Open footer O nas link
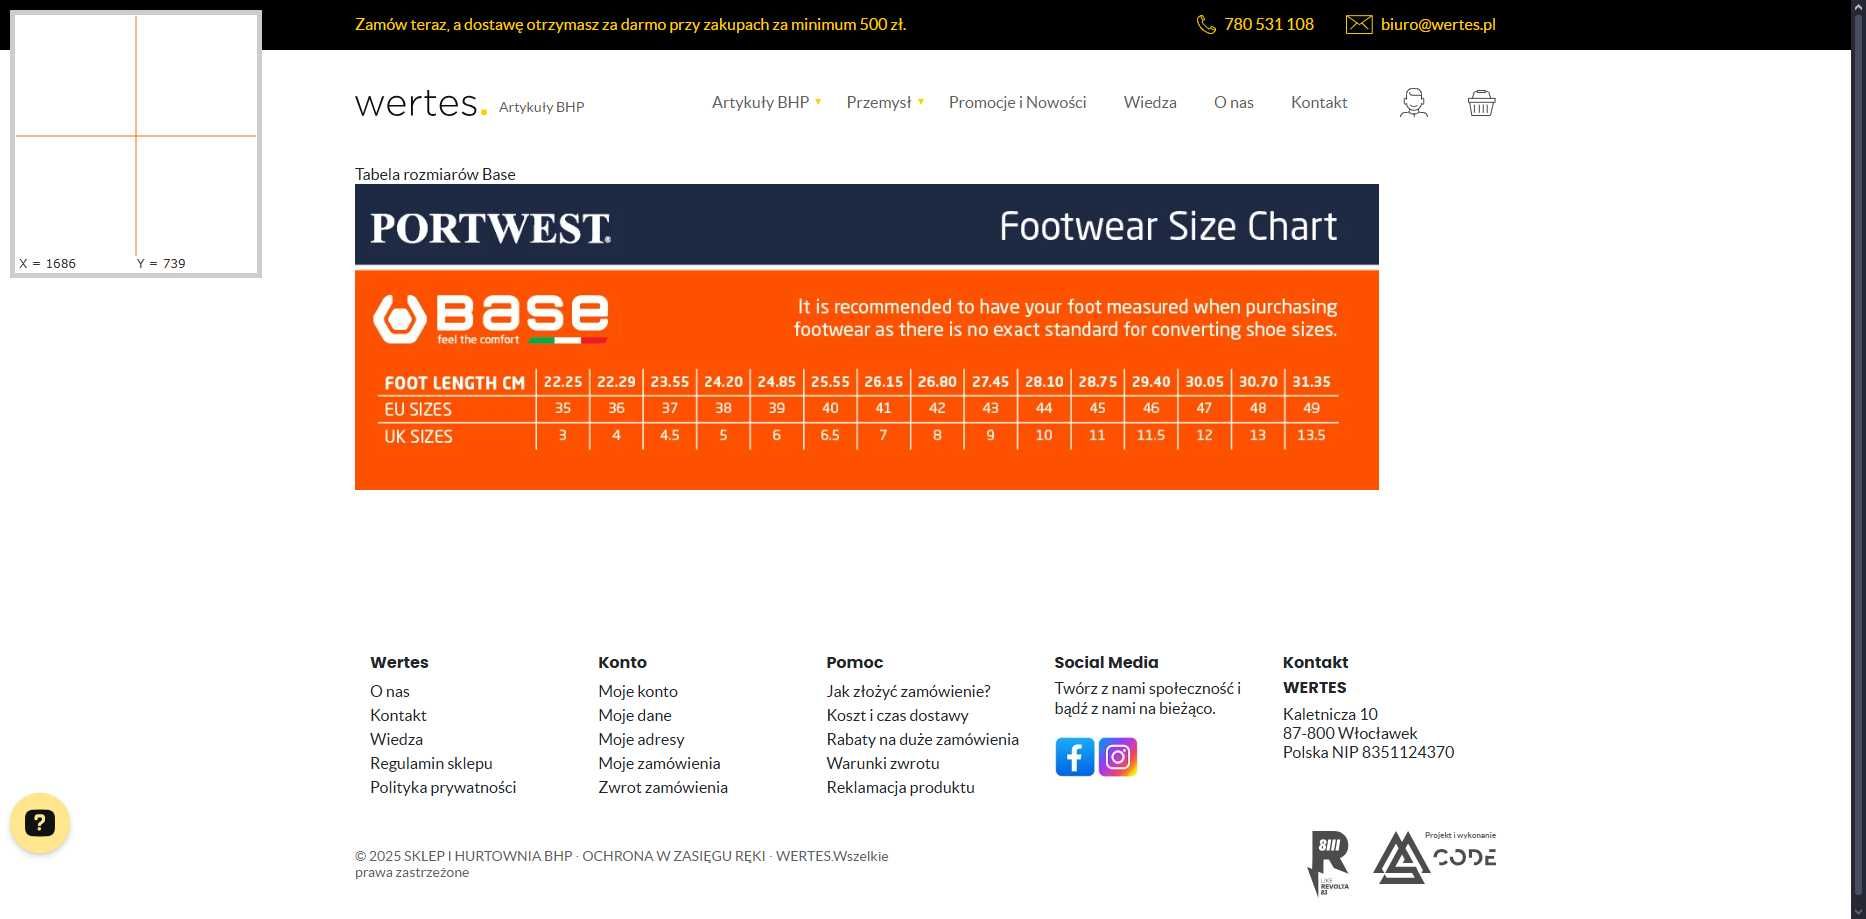The width and height of the screenshot is (1866, 919). 390,691
